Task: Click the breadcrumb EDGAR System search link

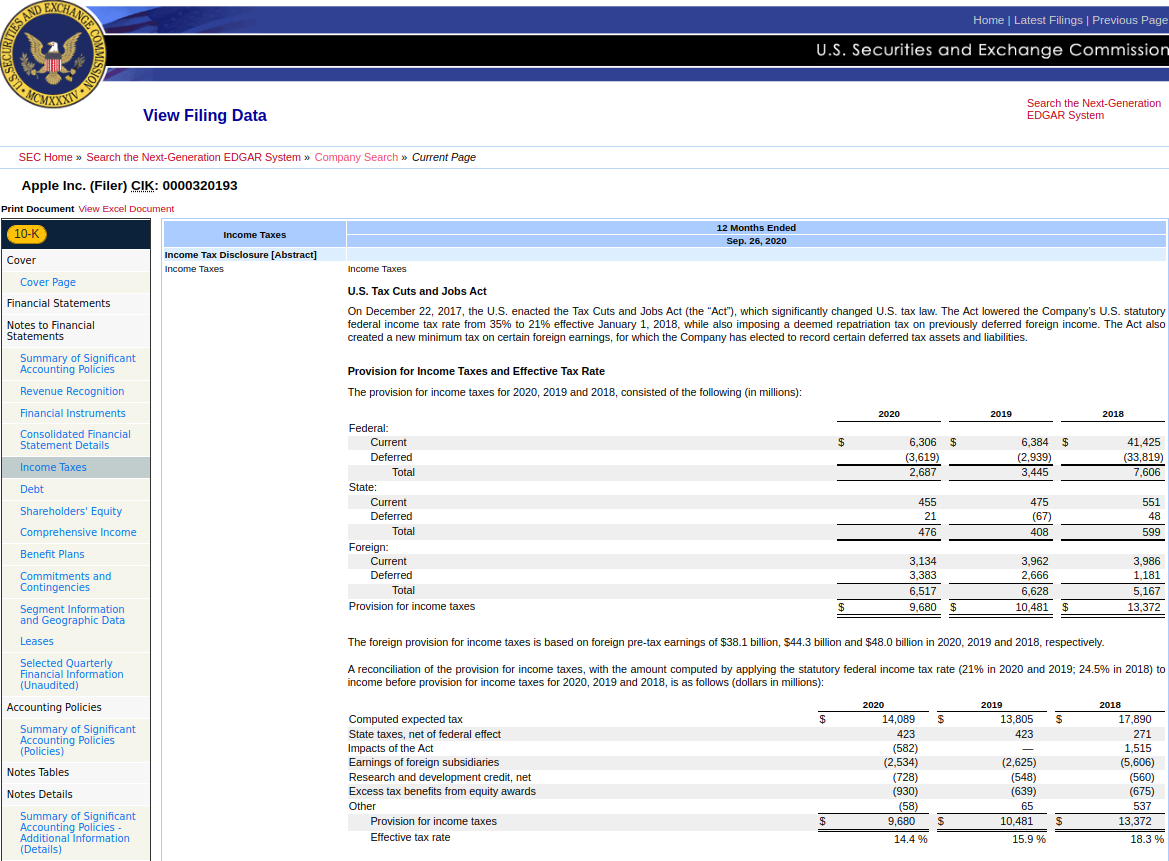Action: click(193, 157)
